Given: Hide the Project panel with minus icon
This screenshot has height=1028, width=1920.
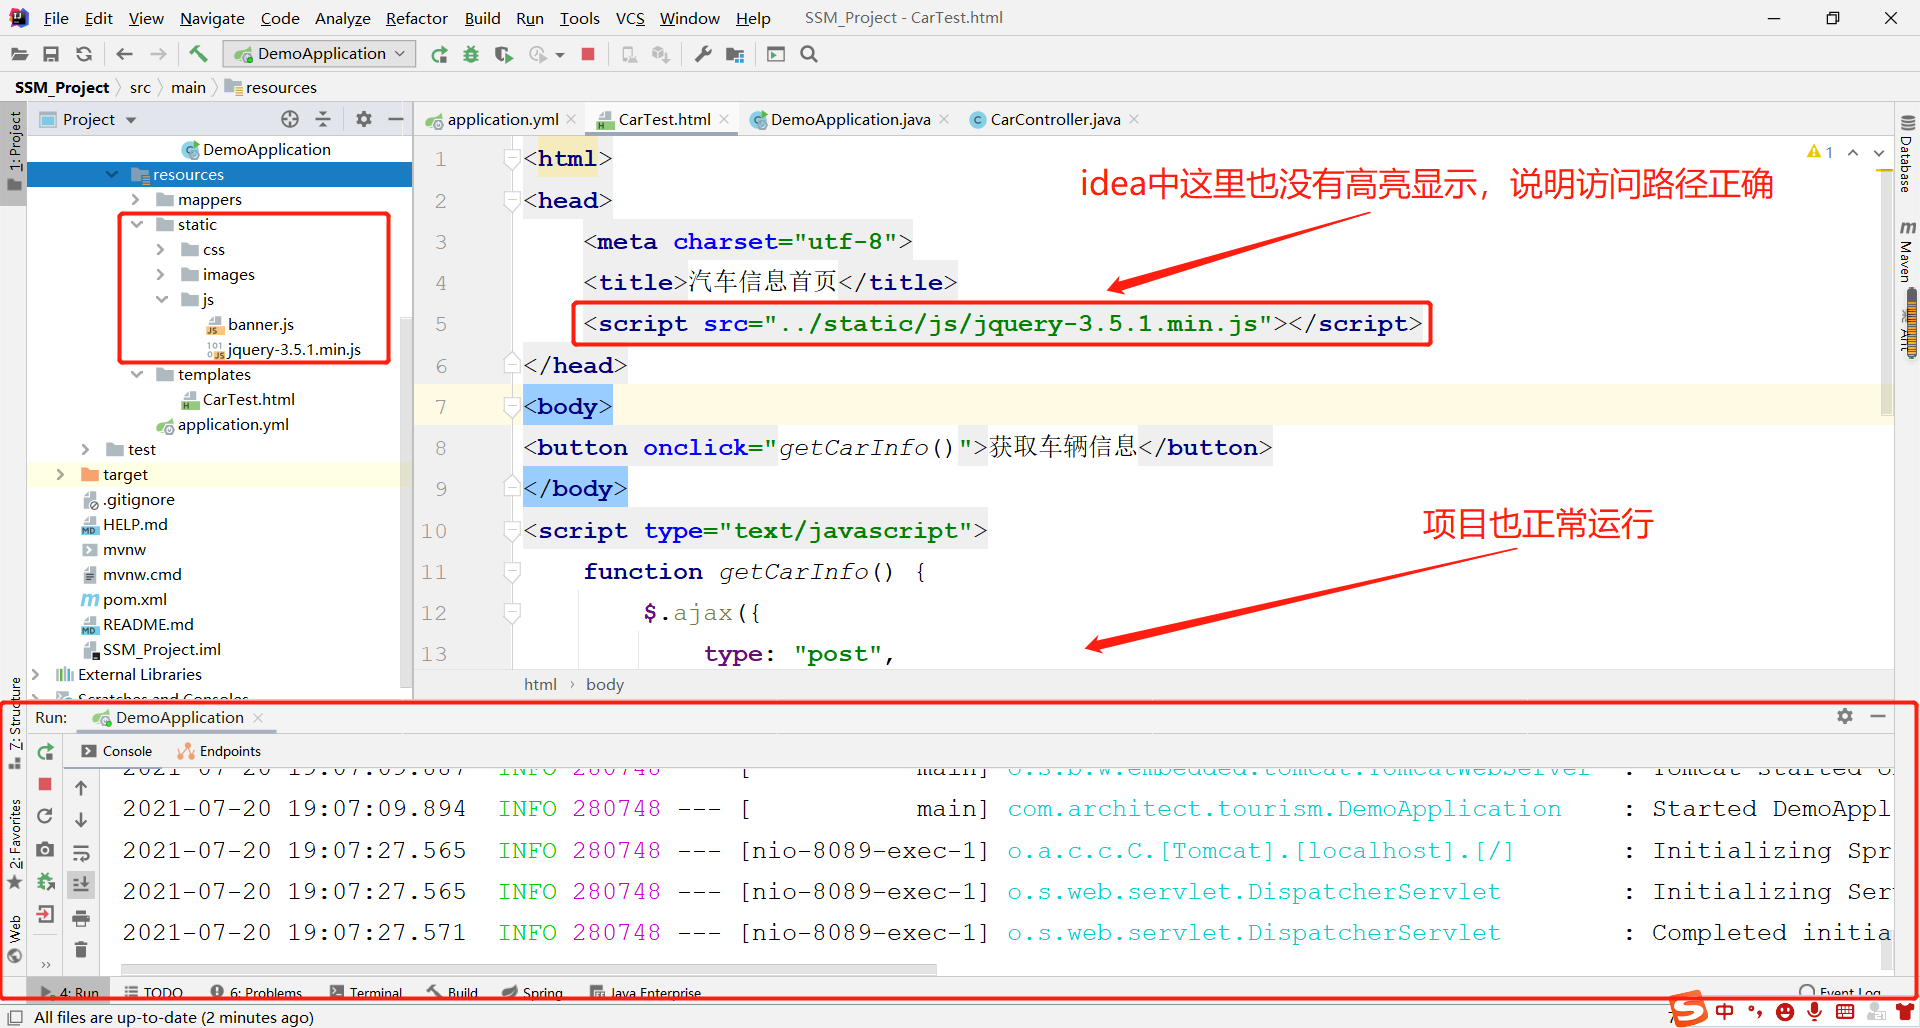Looking at the screenshot, I should [x=396, y=119].
